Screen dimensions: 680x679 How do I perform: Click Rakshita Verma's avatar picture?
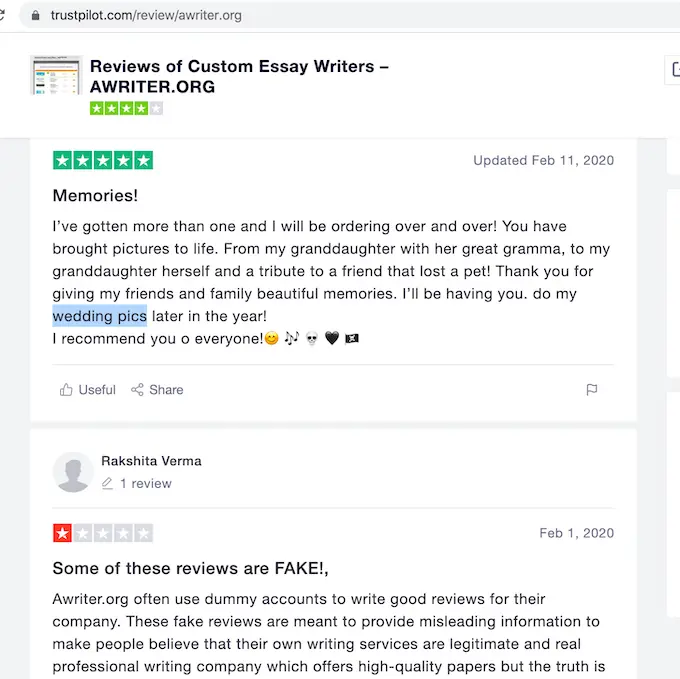(73, 472)
